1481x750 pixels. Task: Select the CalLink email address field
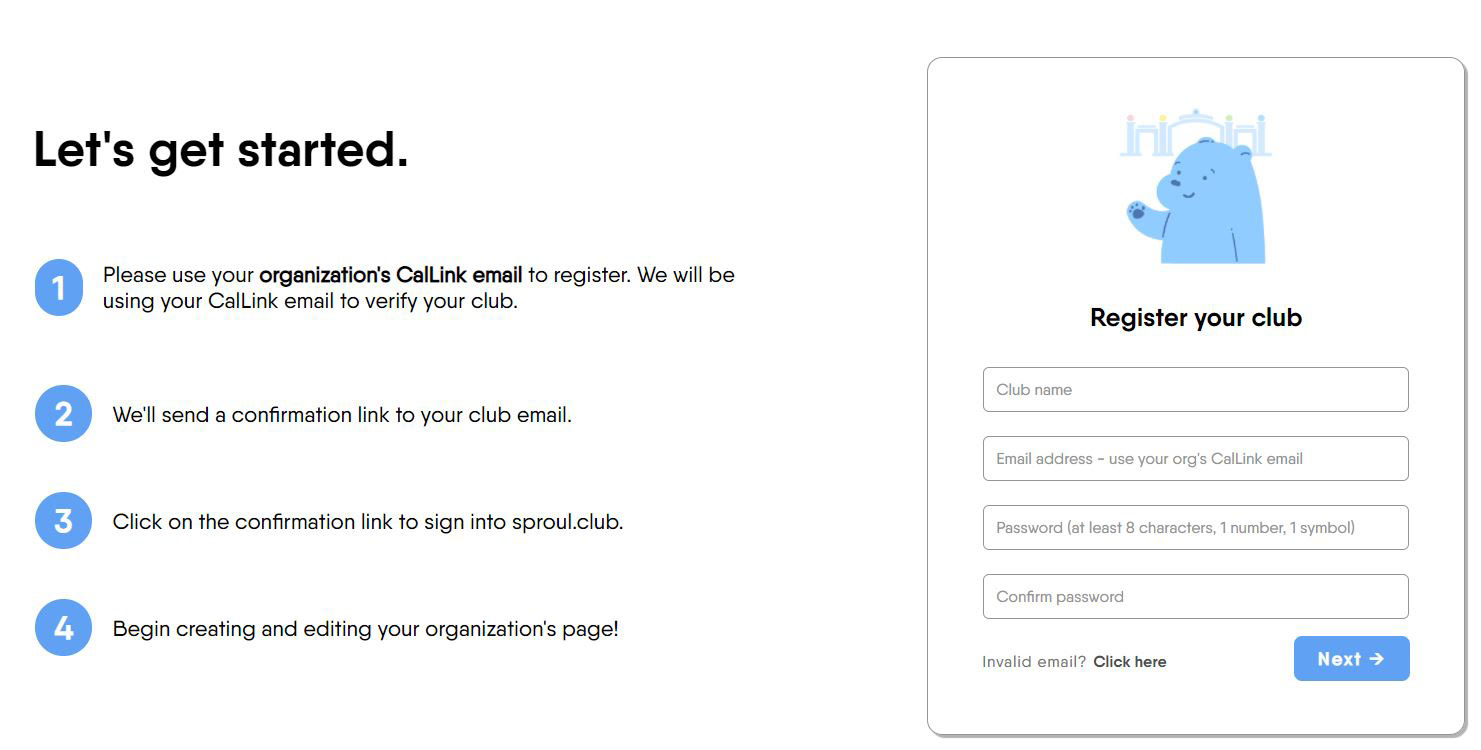1195,459
